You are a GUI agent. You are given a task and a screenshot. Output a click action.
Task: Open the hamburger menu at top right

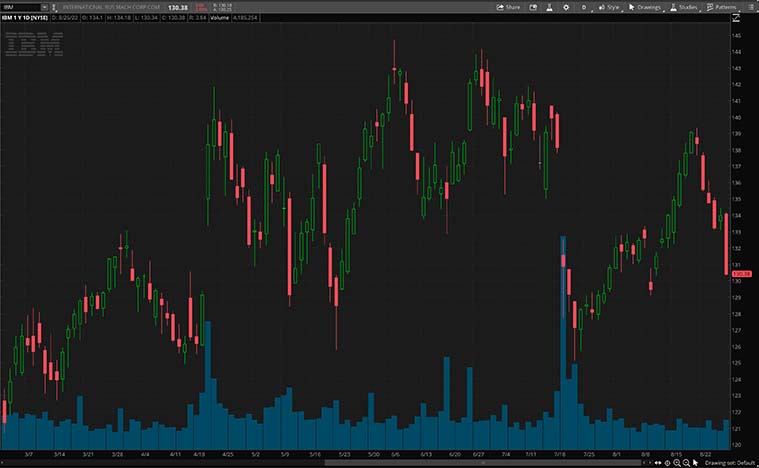(750, 6)
